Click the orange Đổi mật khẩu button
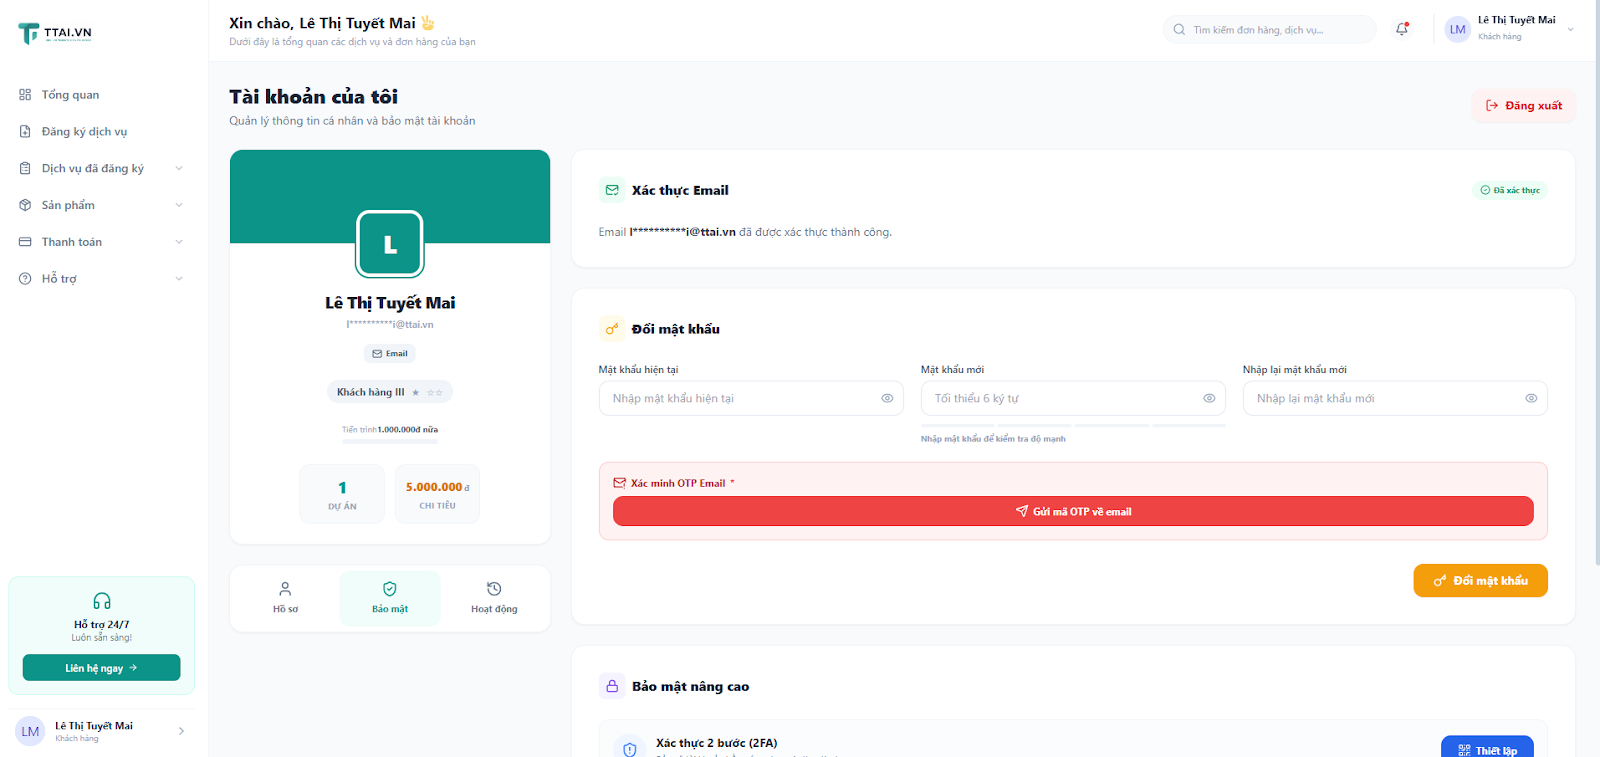The image size is (1600, 757). tap(1480, 581)
